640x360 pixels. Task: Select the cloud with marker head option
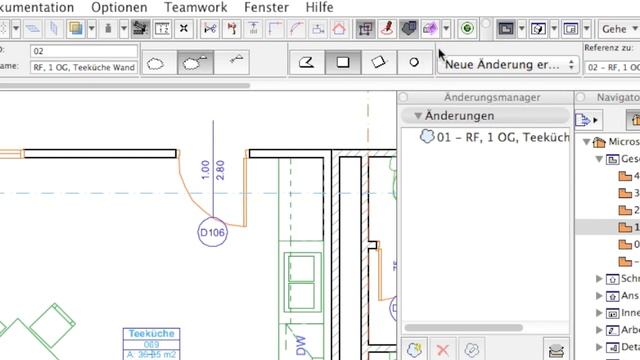click(x=195, y=63)
